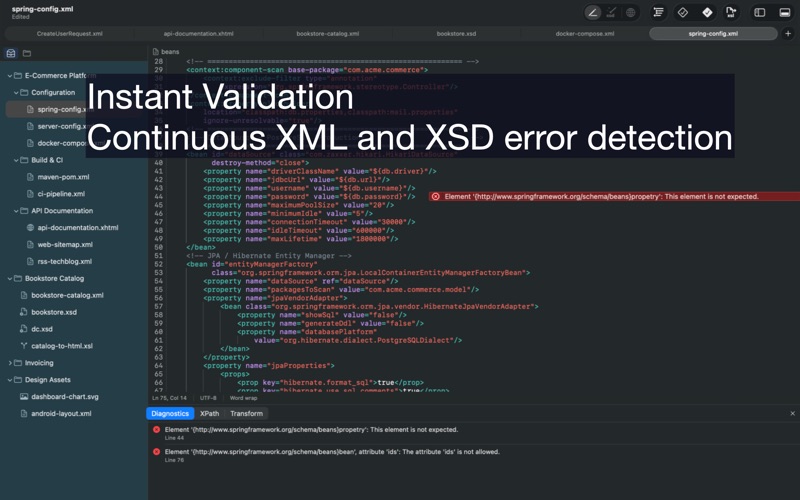Click the dc.xsd schema file icon

(23, 329)
